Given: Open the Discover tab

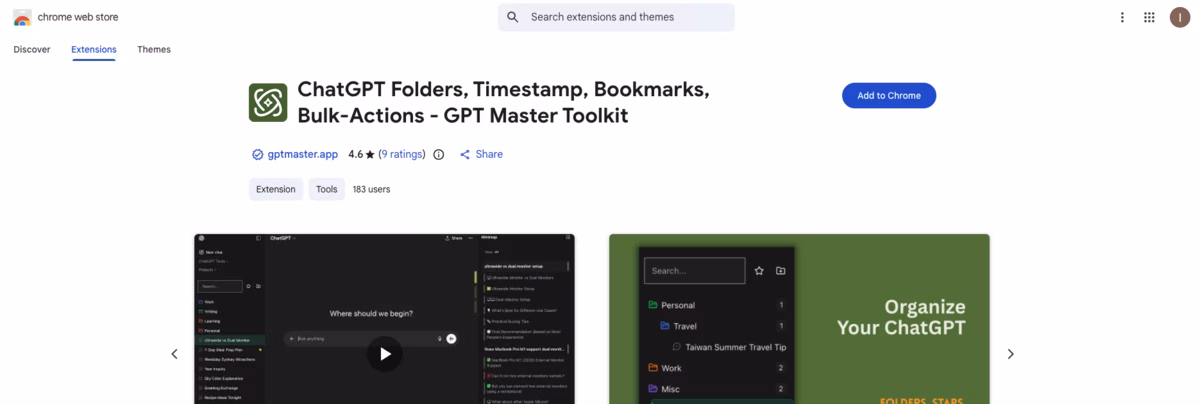Looking at the screenshot, I should coord(32,50).
